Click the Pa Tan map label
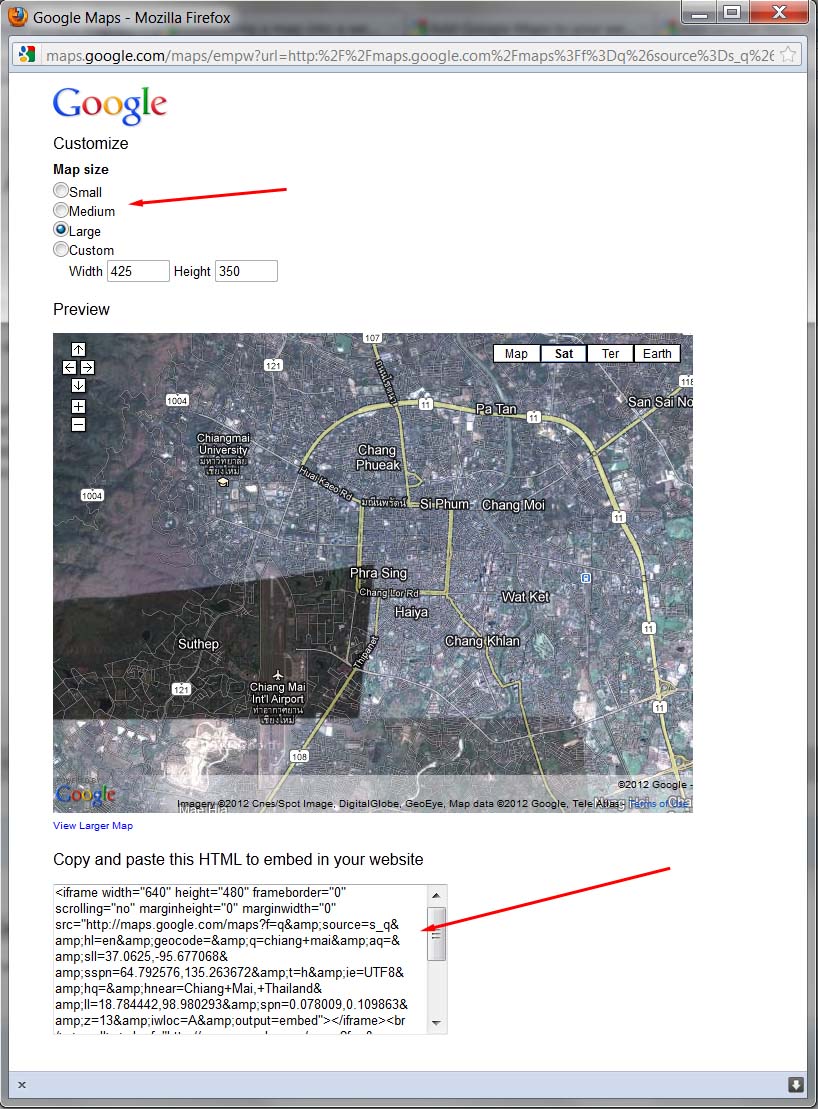 [x=496, y=409]
